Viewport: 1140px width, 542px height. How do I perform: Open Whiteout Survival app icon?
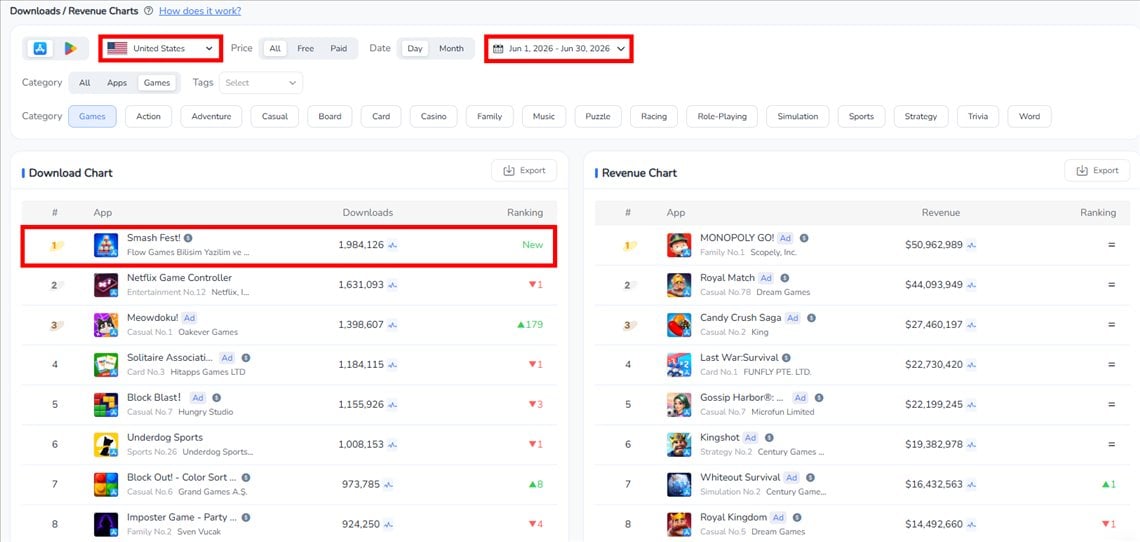click(x=679, y=485)
